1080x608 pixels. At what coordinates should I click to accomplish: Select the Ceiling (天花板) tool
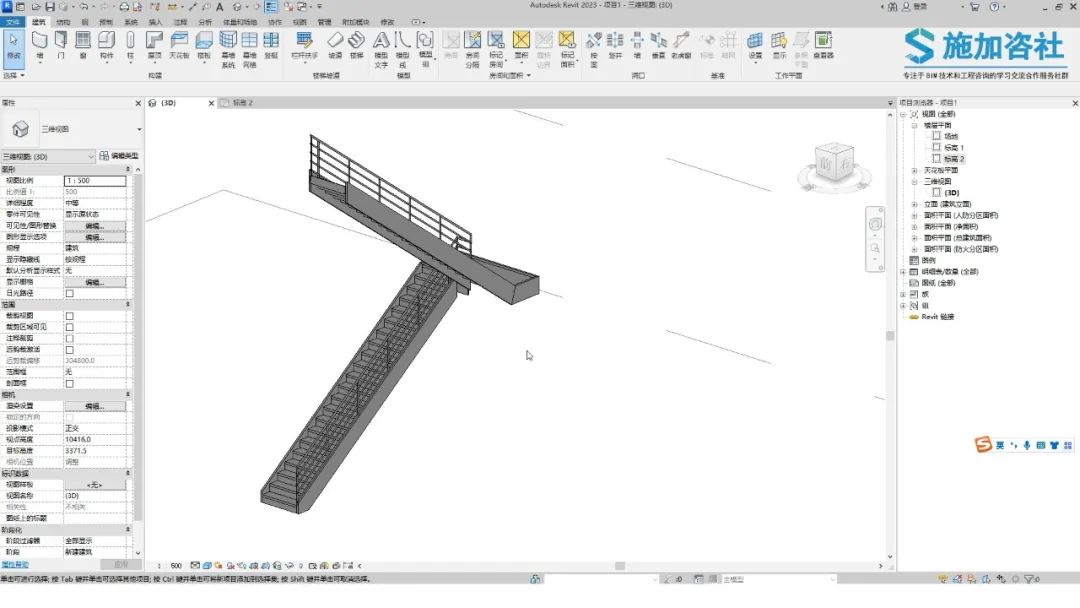click(x=179, y=45)
